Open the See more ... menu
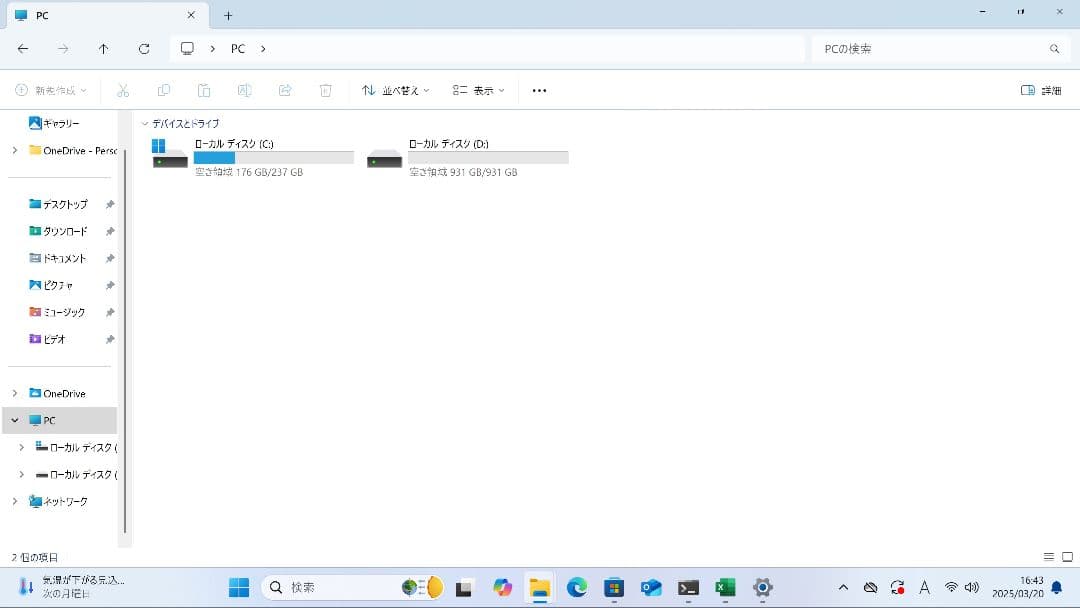The height and width of the screenshot is (608, 1080). (x=539, y=90)
